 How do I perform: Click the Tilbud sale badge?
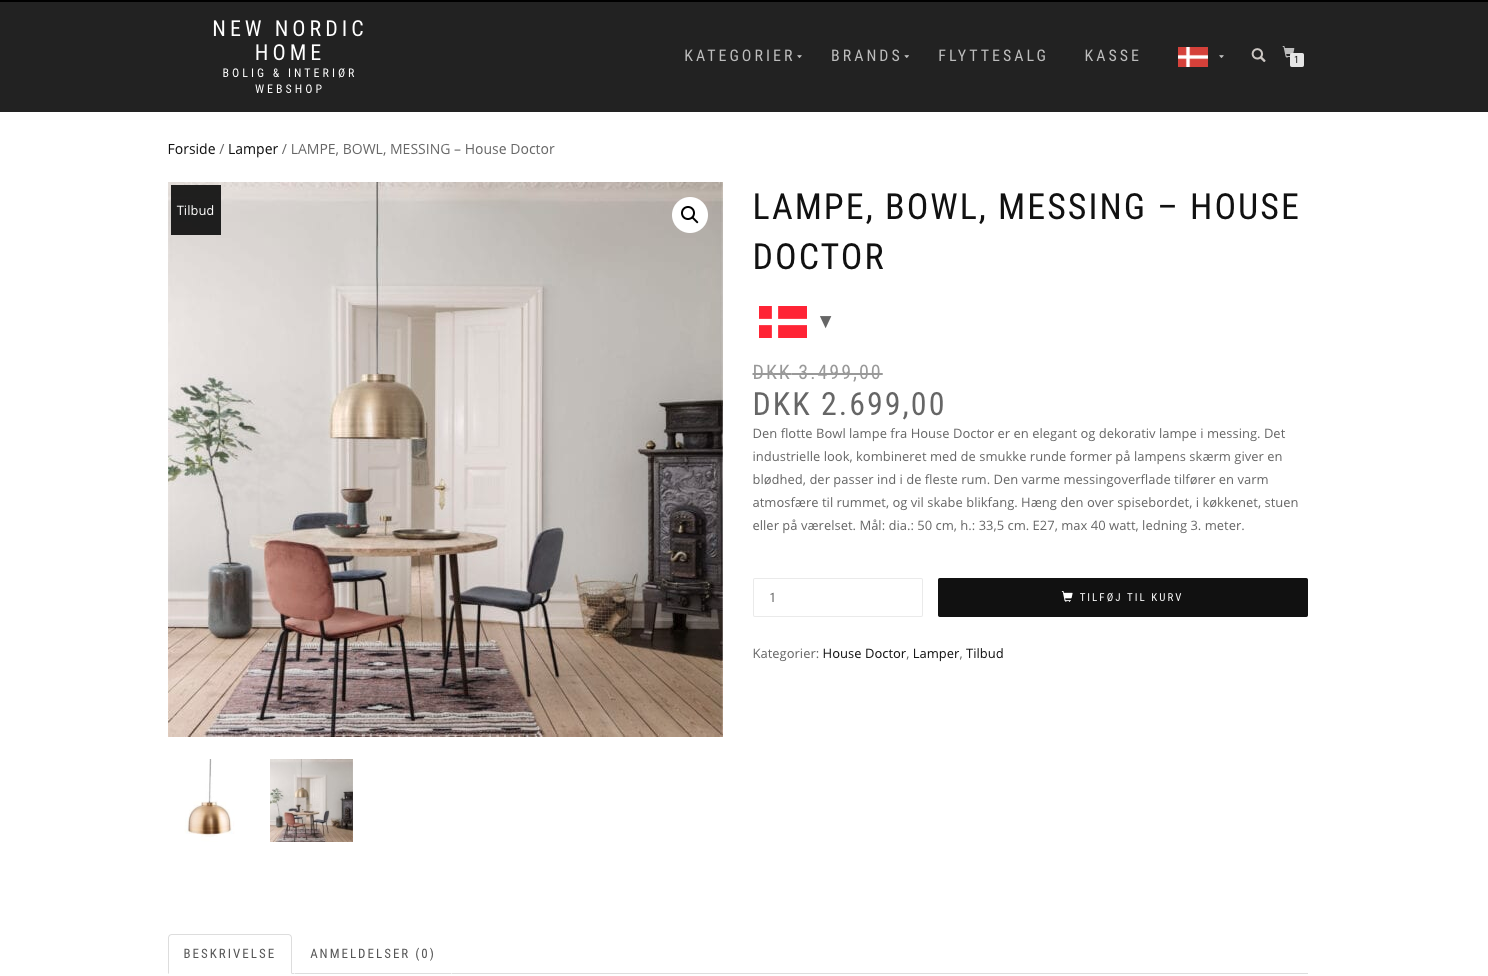[196, 210]
